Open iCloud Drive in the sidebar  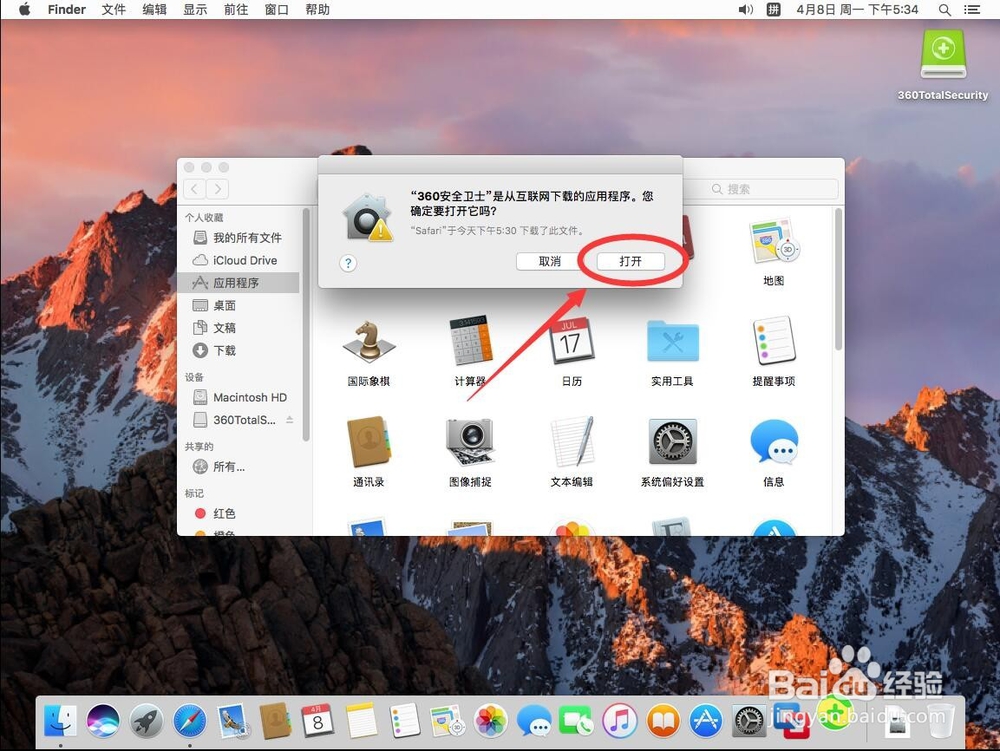click(239, 260)
